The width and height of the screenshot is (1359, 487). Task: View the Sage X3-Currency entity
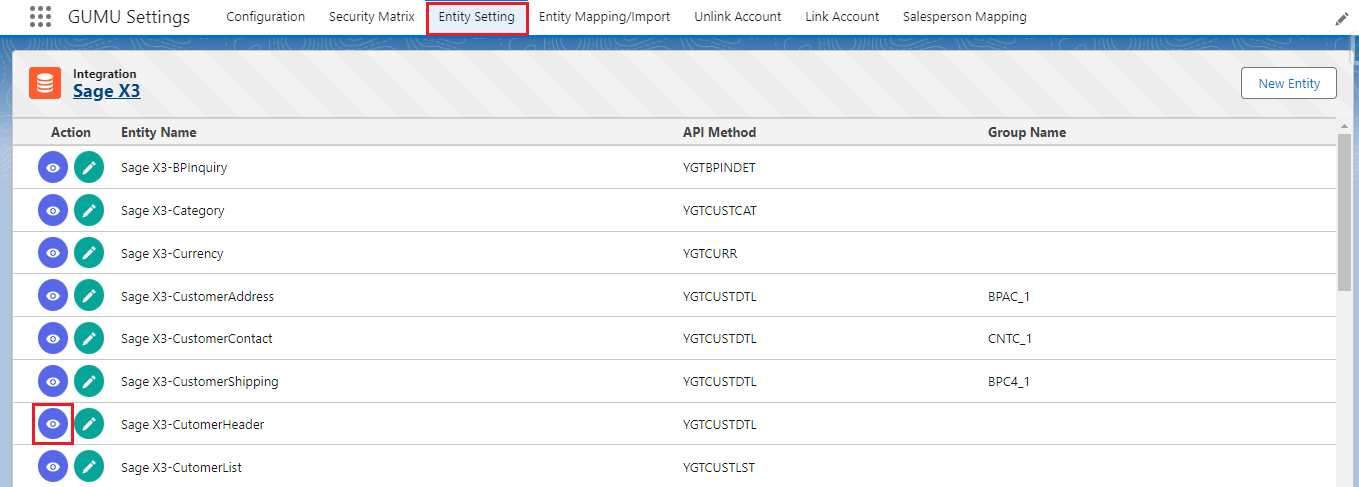point(53,254)
